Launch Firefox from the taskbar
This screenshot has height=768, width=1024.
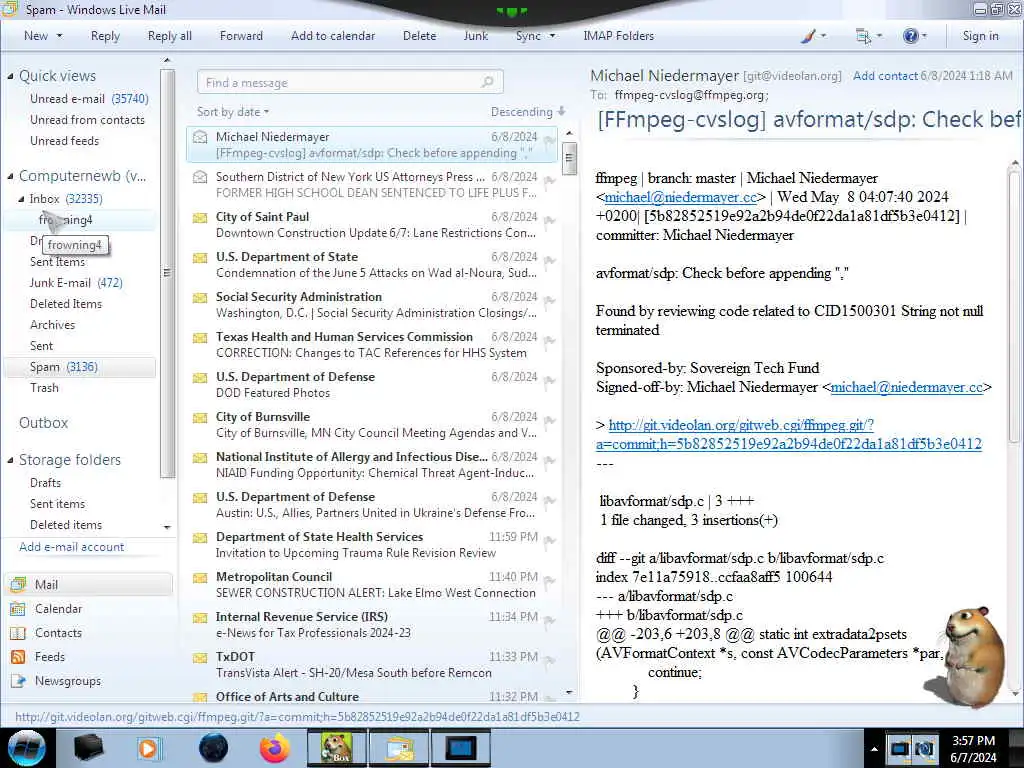(274, 748)
